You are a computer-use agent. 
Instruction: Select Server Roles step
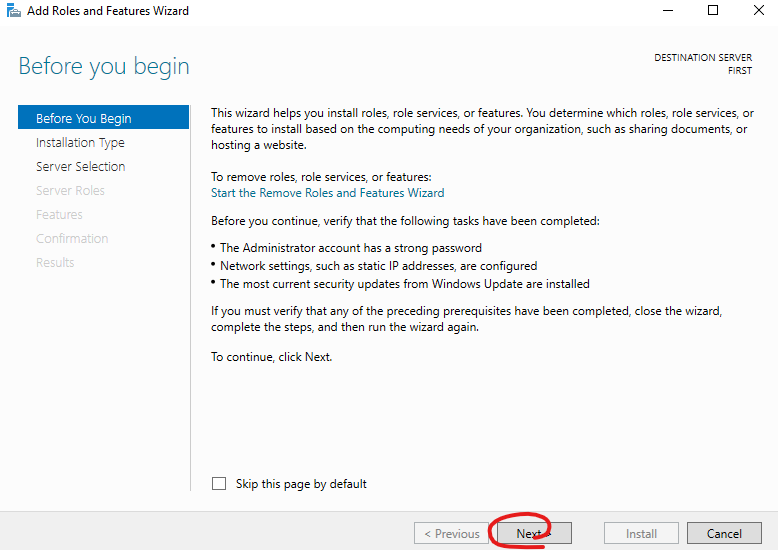70,191
